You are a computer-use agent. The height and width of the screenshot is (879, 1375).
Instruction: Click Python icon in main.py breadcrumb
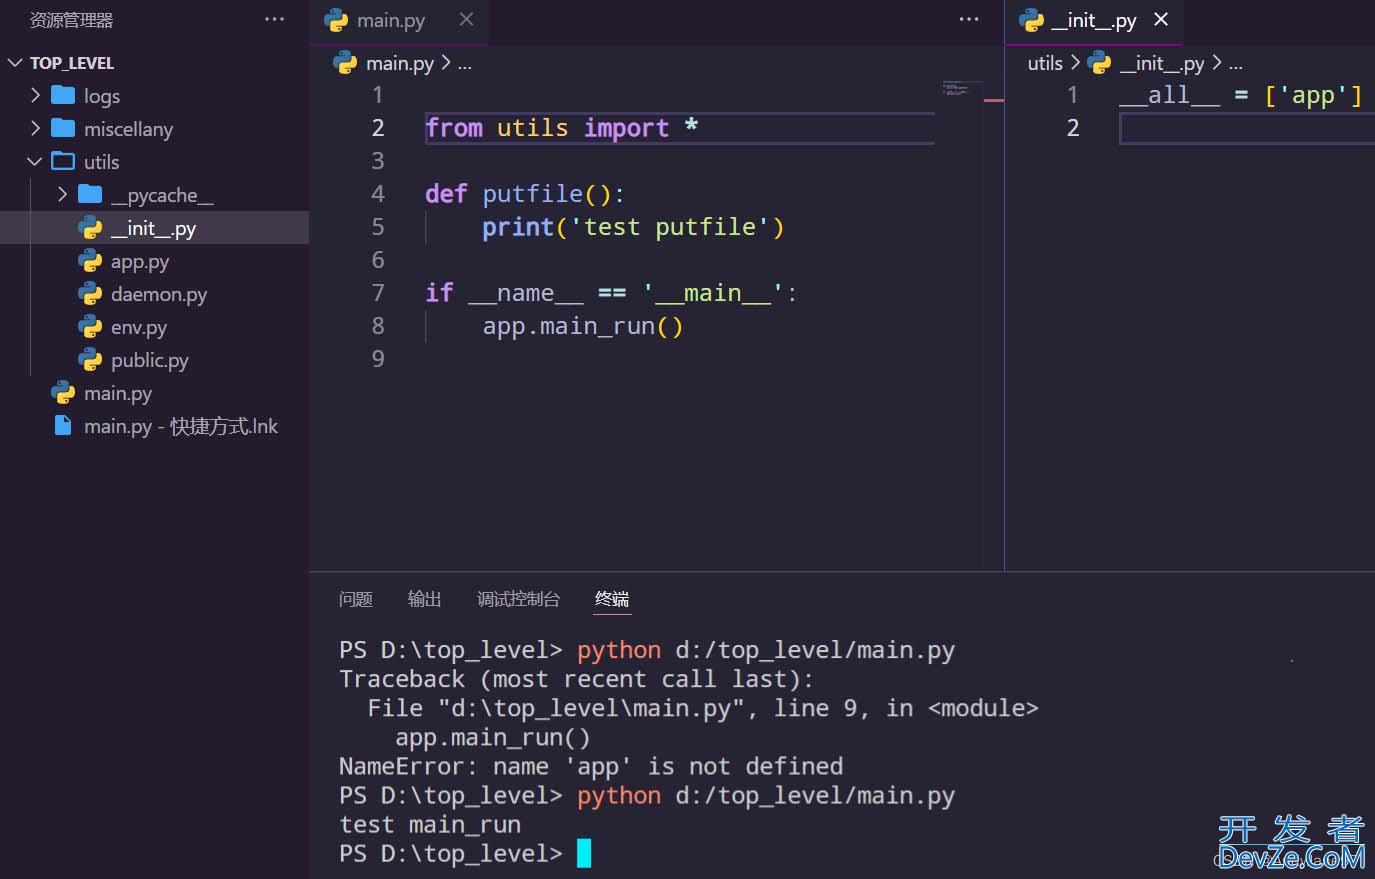[x=345, y=63]
